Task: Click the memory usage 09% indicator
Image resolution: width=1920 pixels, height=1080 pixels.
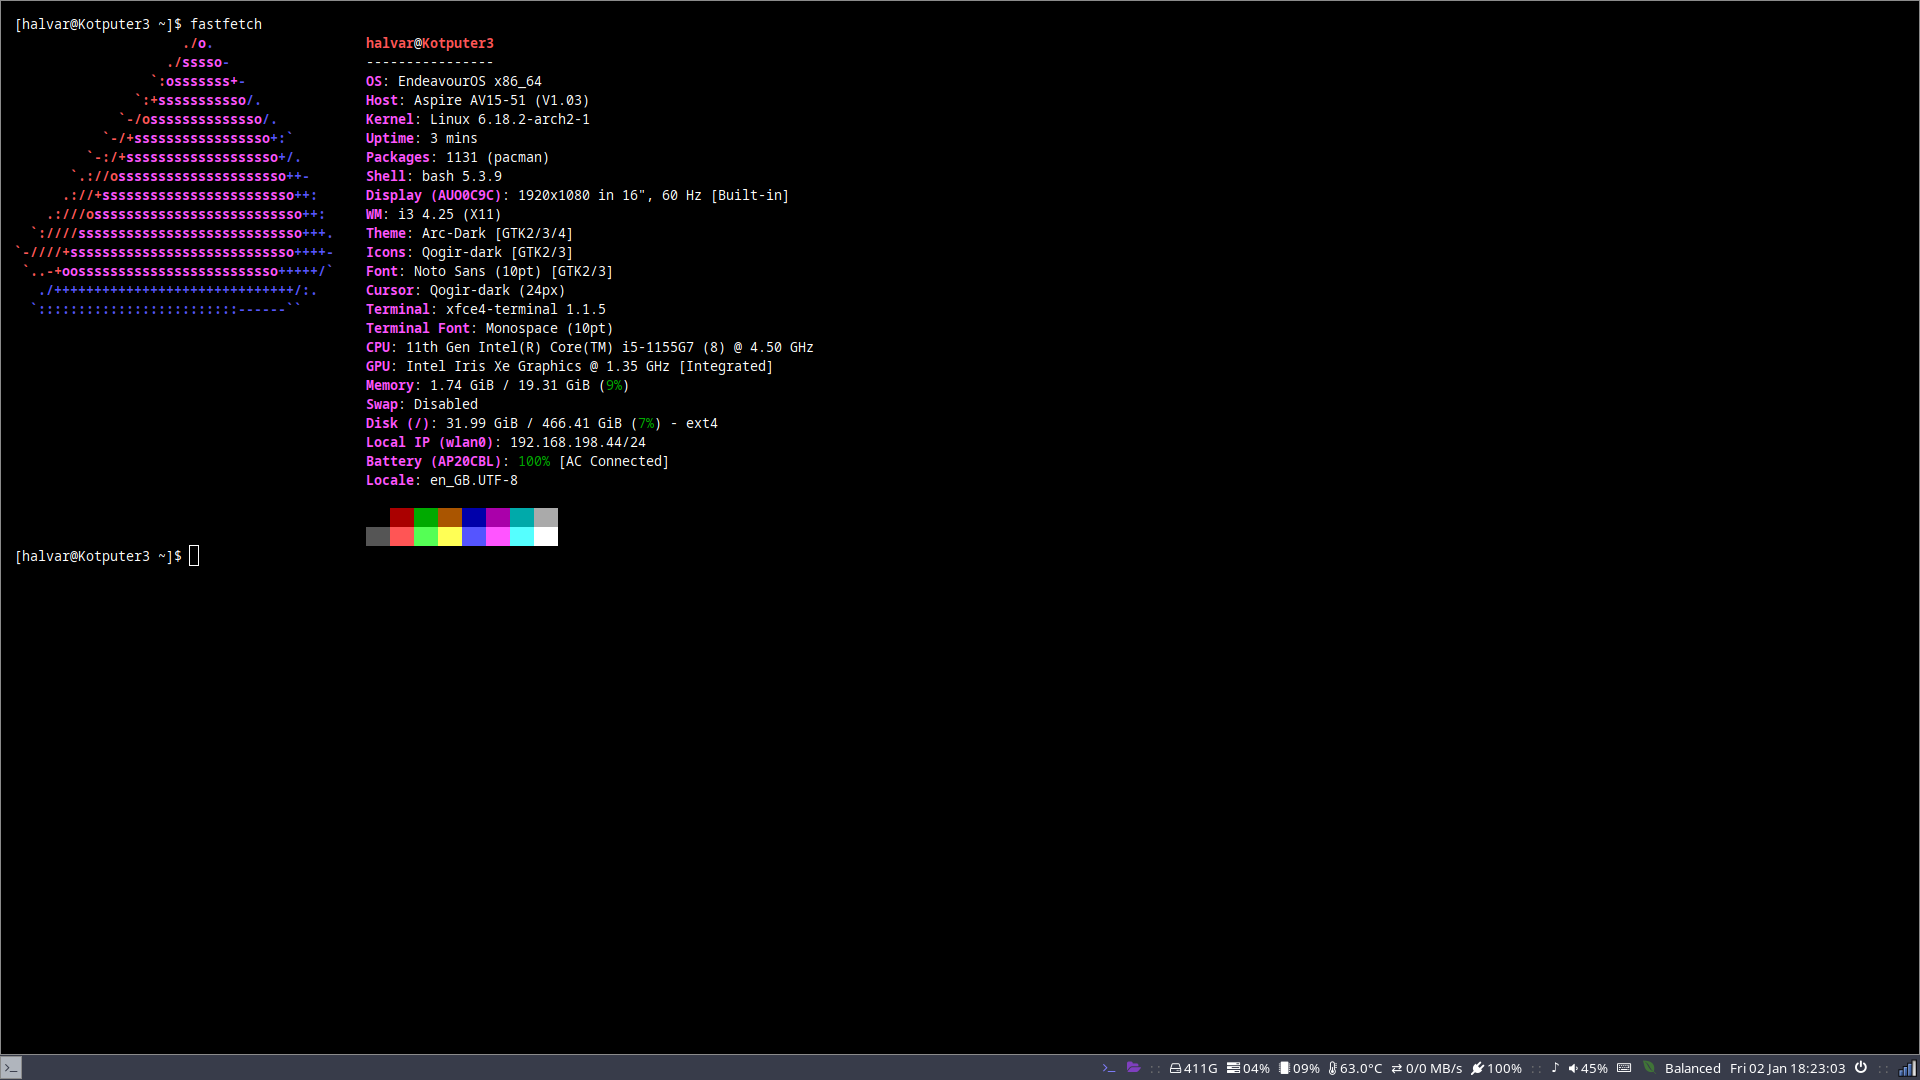Action: pyautogui.click(x=1300, y=1068)
